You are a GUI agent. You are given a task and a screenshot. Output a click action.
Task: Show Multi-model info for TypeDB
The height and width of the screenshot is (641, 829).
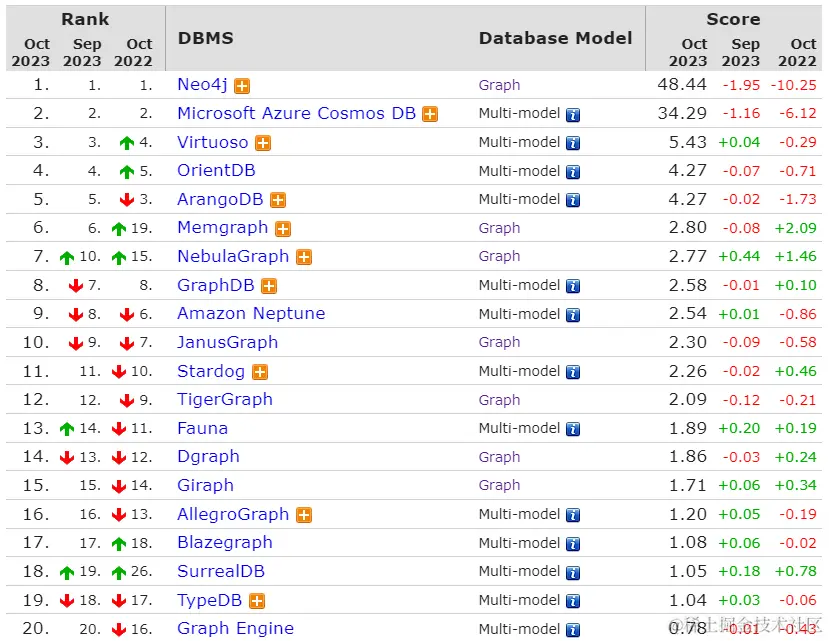pos(573,601)
